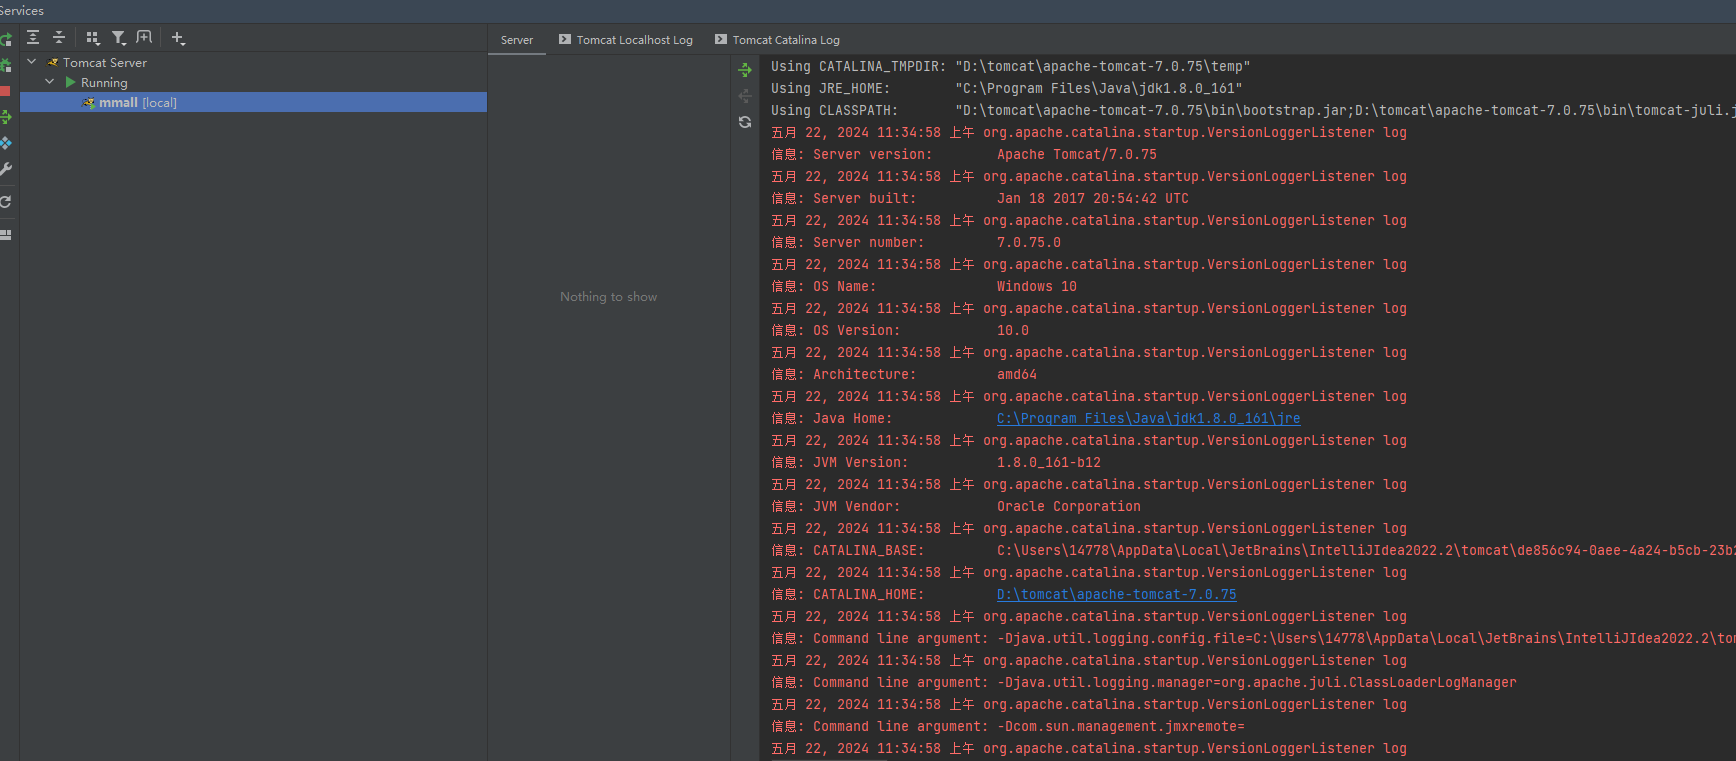Screen dimensions: 1736x761
Task: Open the Filter dropdown in Services toolbar
Action: (119, 38)
